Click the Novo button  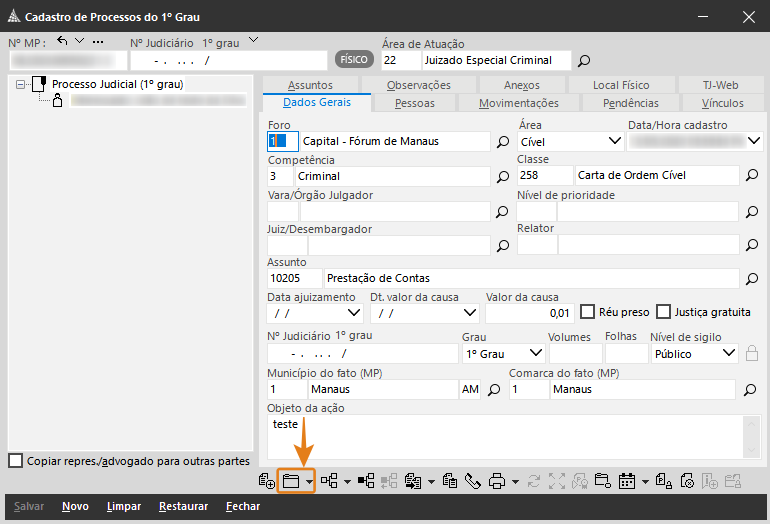pos(75,506)
